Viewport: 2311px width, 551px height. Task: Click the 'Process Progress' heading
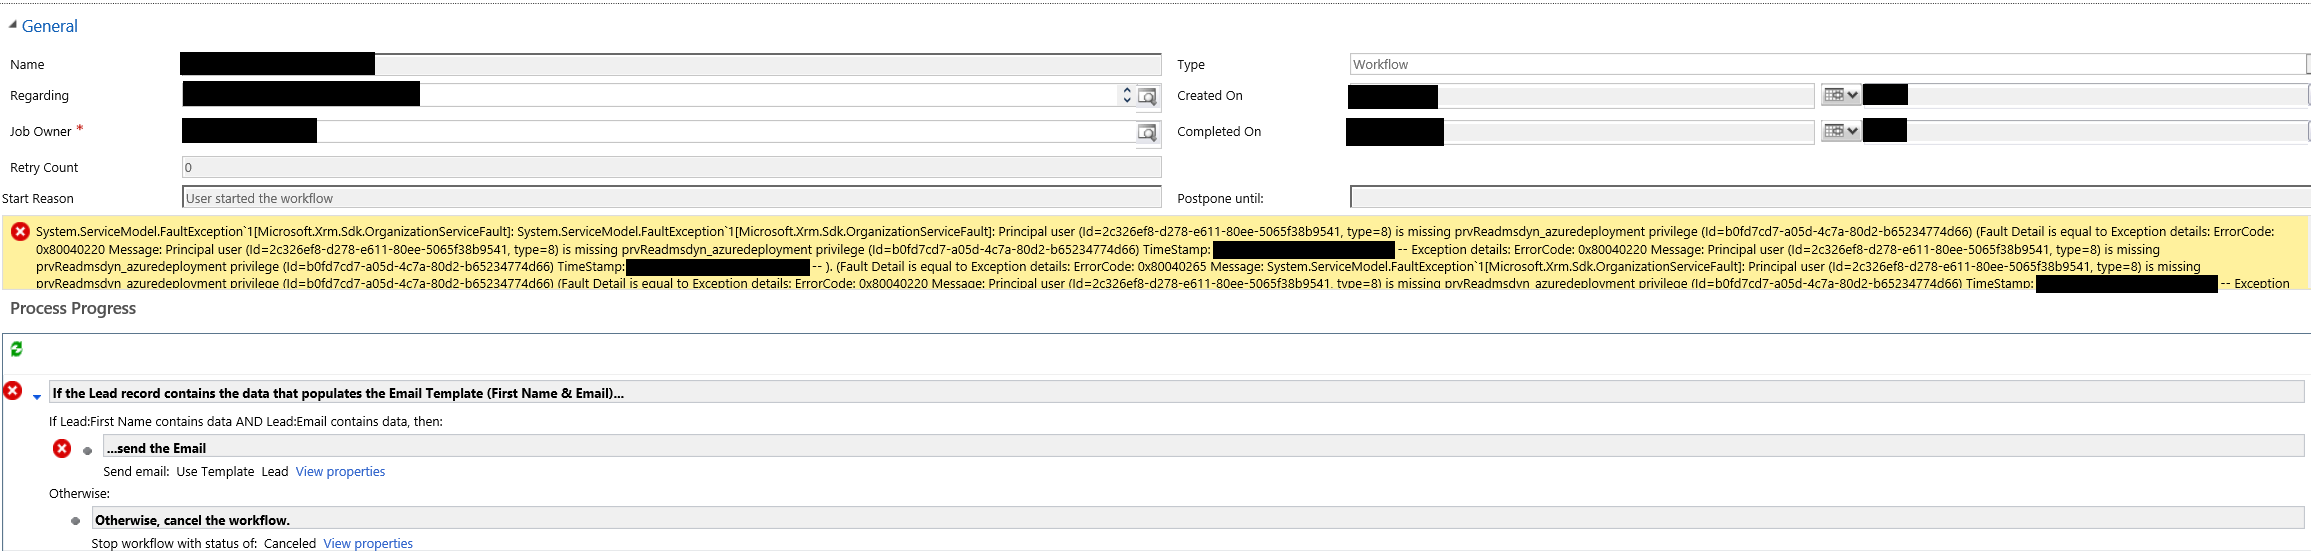(73, 308)
